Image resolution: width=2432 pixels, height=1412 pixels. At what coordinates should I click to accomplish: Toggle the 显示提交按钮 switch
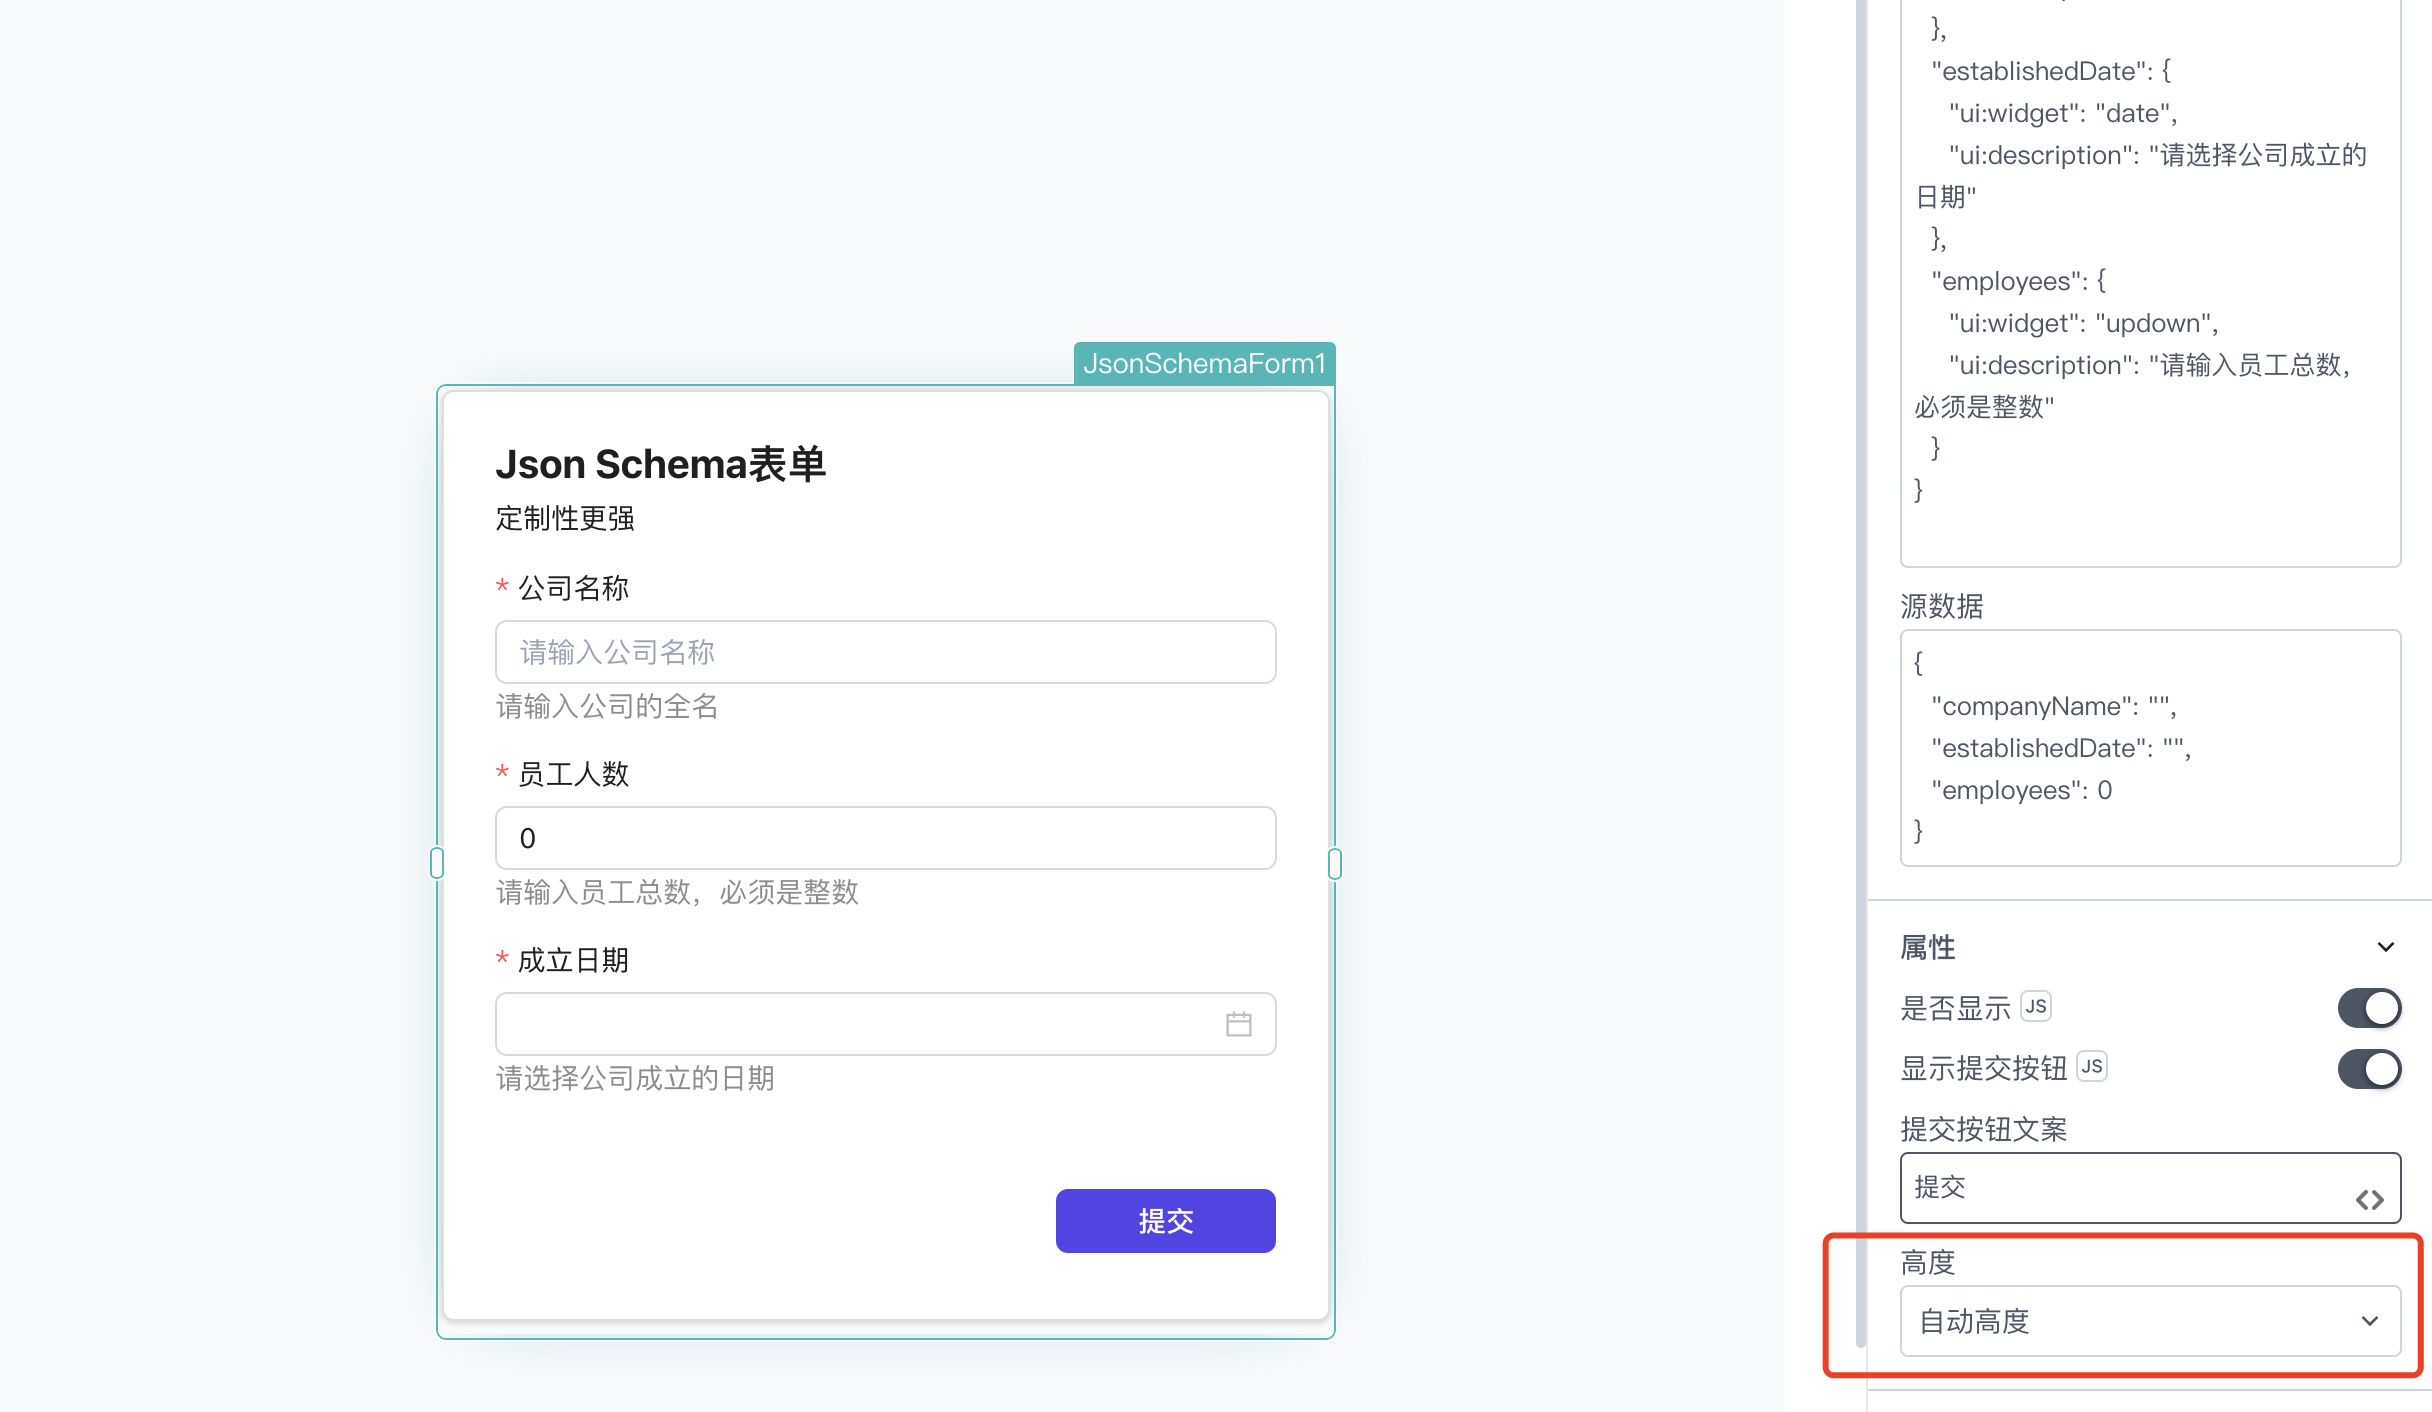pyautogui.click(x=2369, y=1069)
